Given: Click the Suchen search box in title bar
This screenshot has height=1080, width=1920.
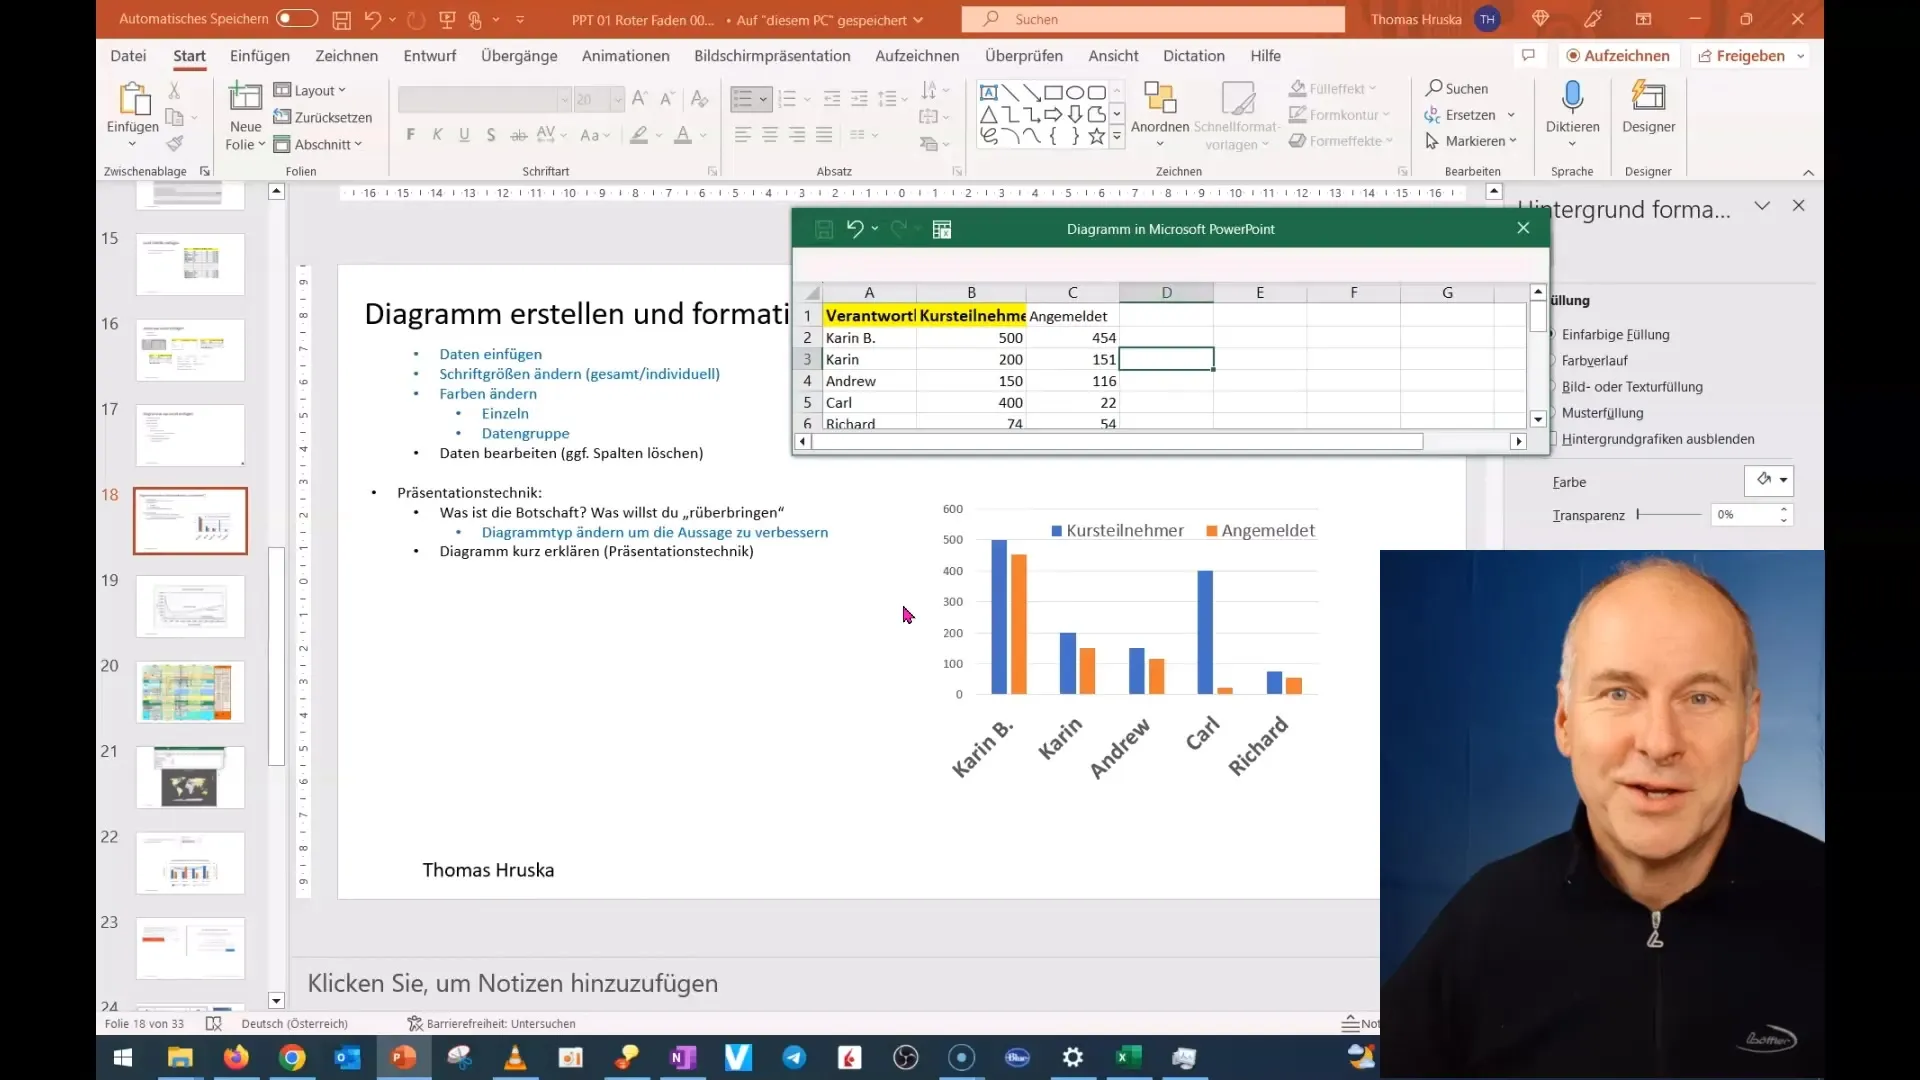Looking at the screenshot, I should (x=1153, y=19).
